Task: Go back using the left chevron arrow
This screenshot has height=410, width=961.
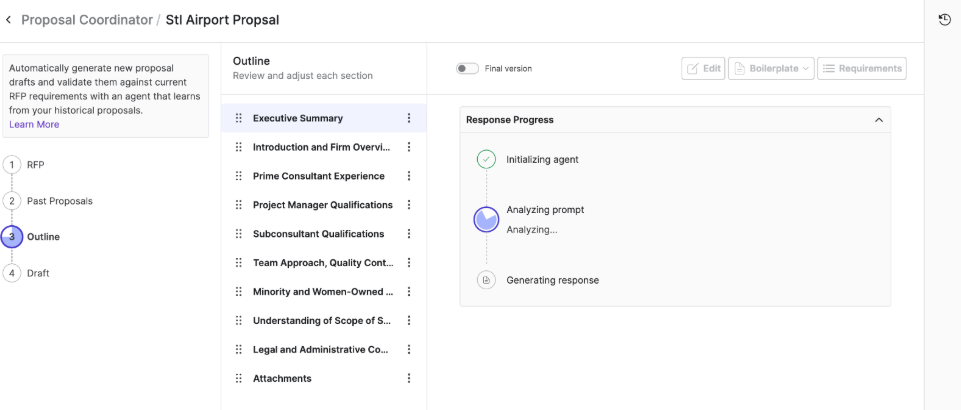Action: point(8,20)
